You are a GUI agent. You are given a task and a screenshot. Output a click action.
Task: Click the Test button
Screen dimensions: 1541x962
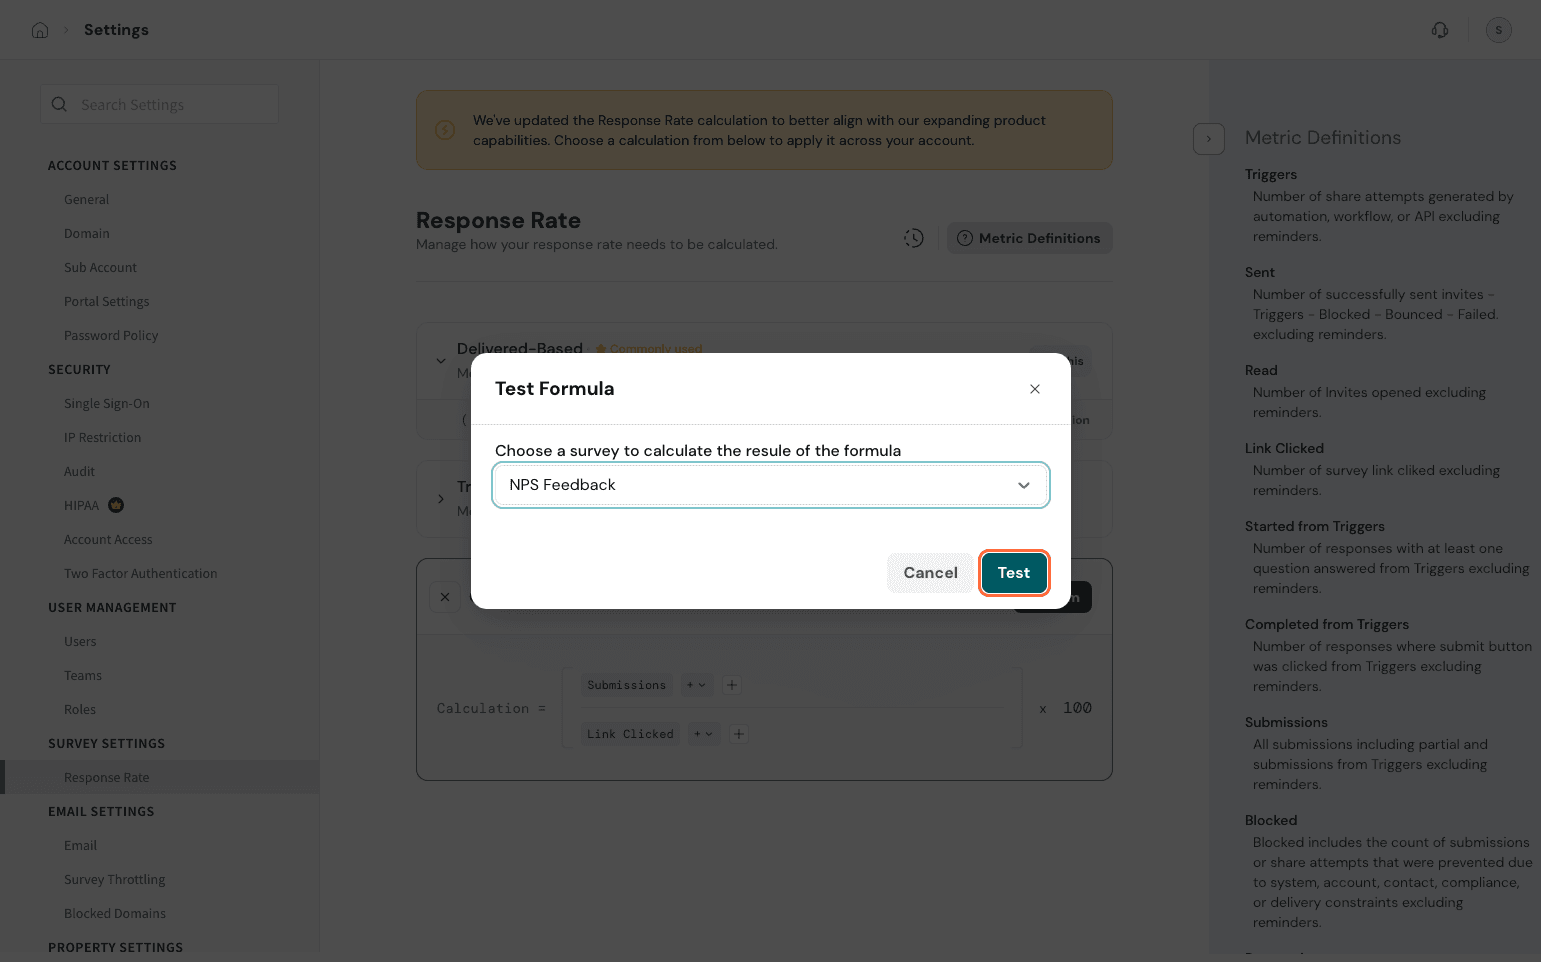[x=1013, y=573]
